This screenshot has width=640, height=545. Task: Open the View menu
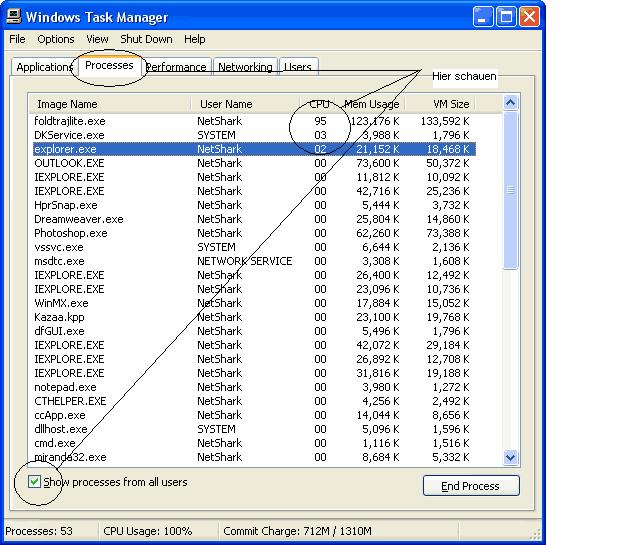(97, 39)
